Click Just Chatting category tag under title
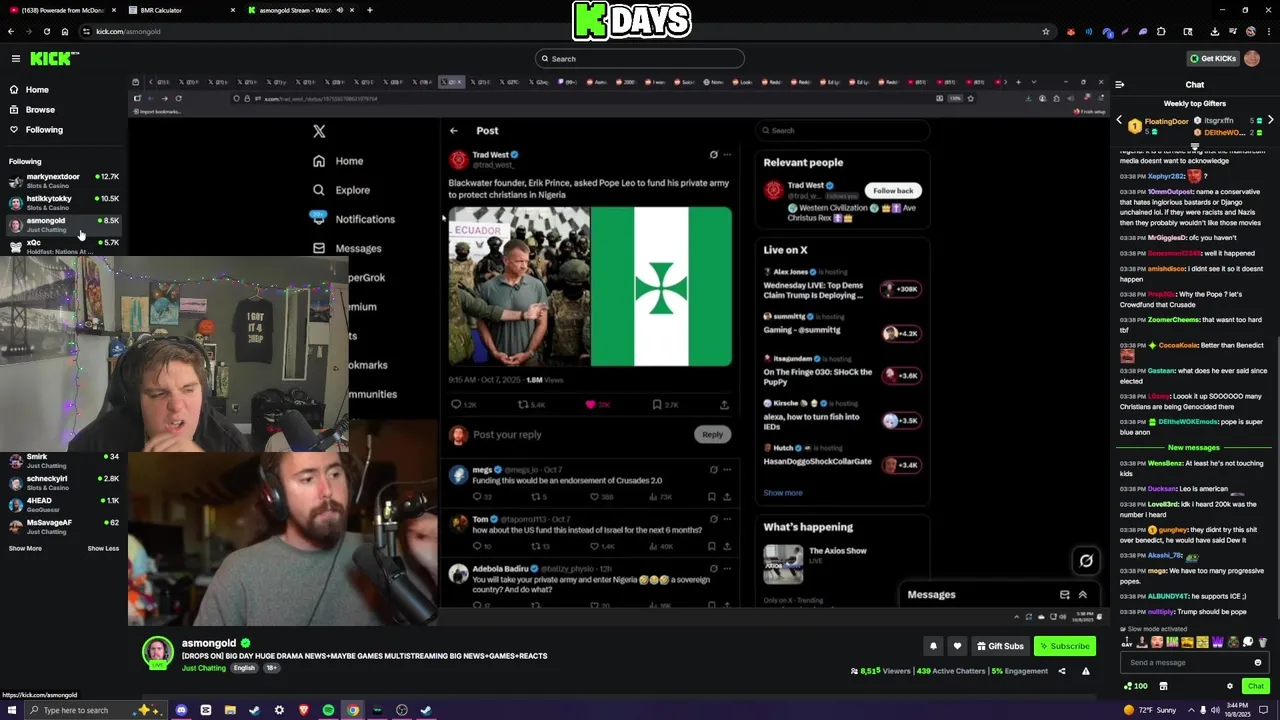 (204, 668)
